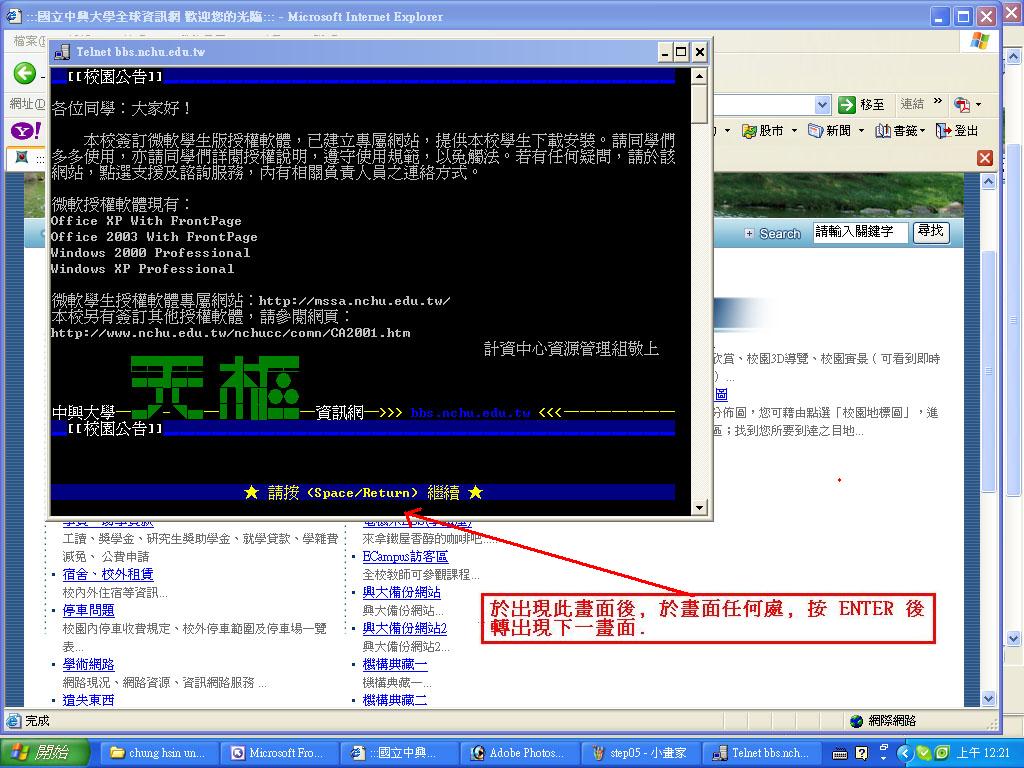Minimize the Telnet window
This screenshot has height=768, width=1024.
click(x=665, y=52)
